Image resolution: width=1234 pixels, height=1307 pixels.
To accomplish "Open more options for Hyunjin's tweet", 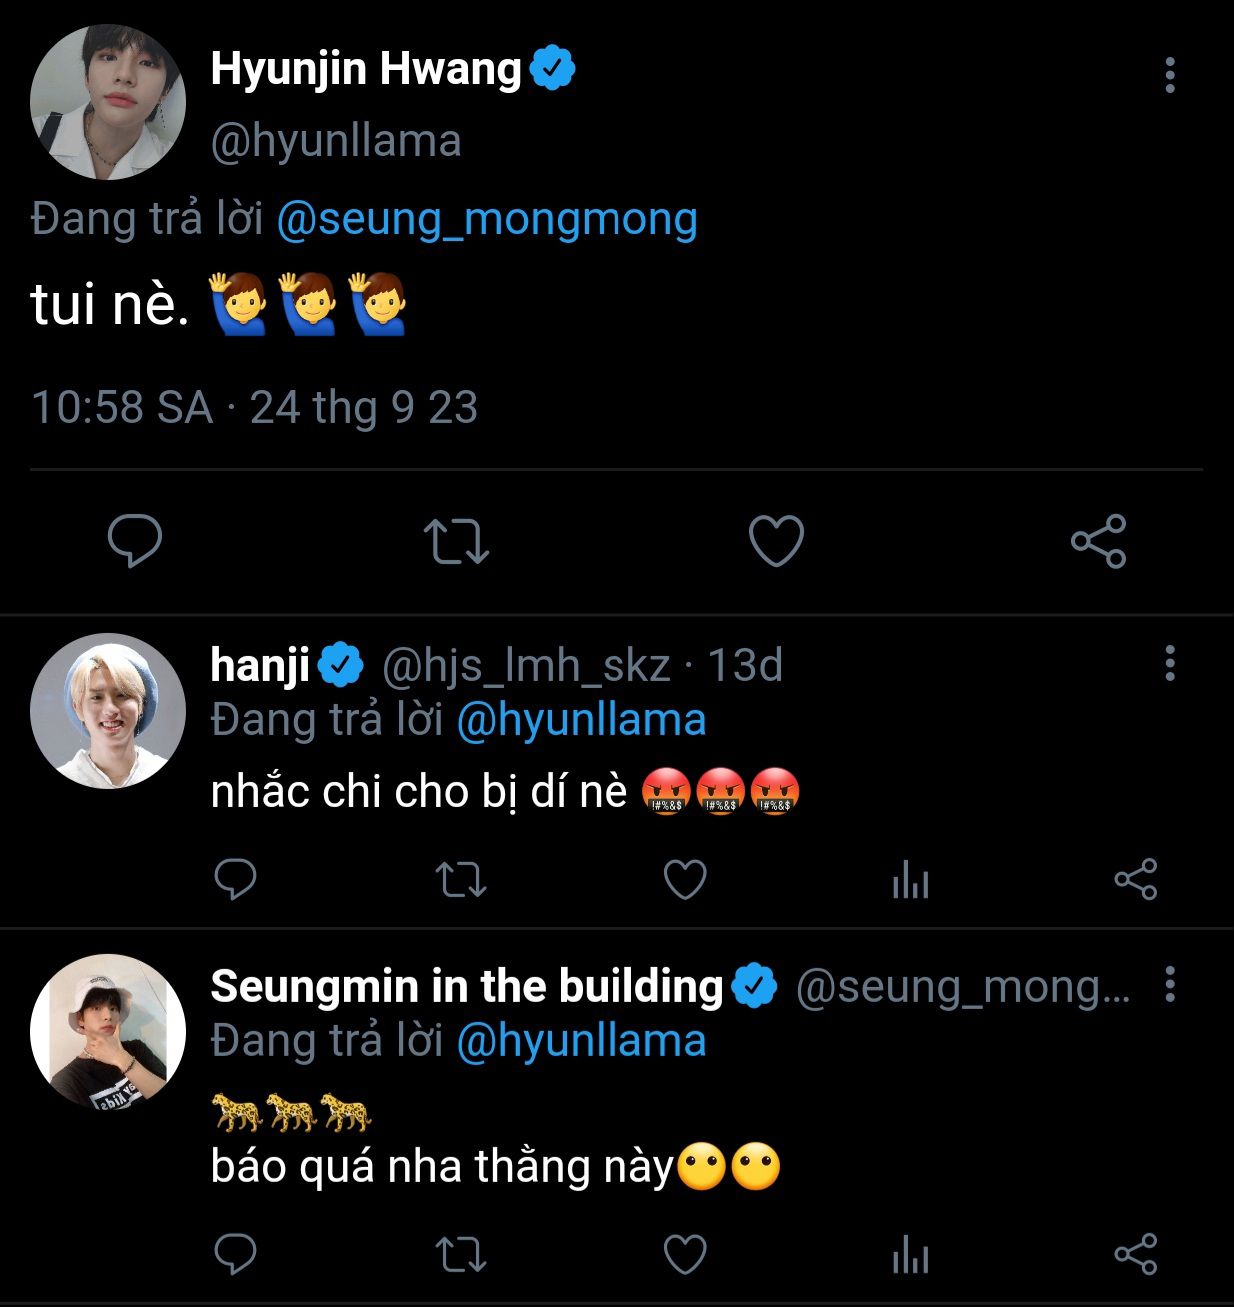I will (x=1169, y=75).
